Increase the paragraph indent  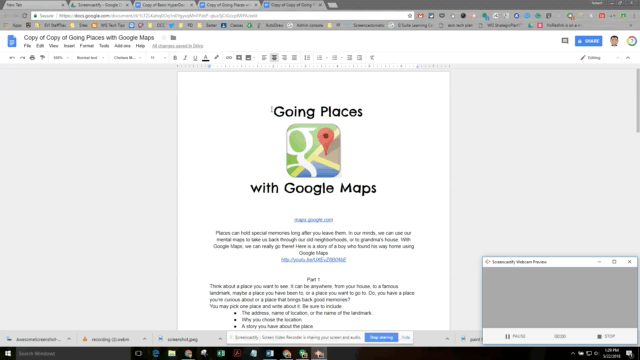[360, 58]
